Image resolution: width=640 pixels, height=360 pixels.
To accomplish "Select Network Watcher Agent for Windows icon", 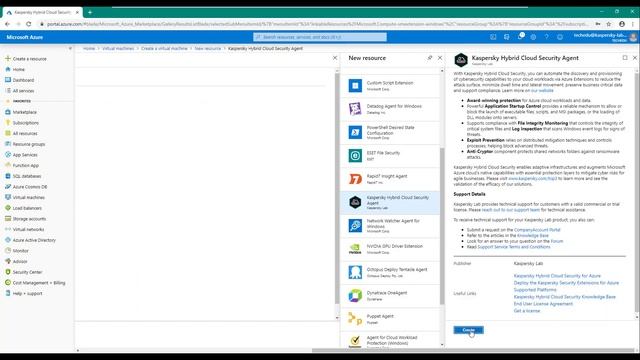I will [x=355, y=225].
